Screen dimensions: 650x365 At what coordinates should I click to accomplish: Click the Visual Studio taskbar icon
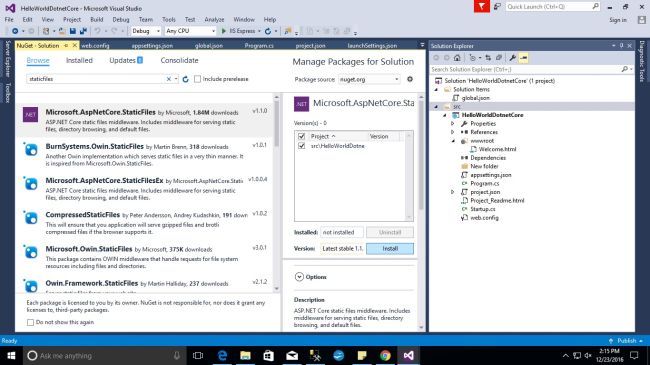(408, 355)
